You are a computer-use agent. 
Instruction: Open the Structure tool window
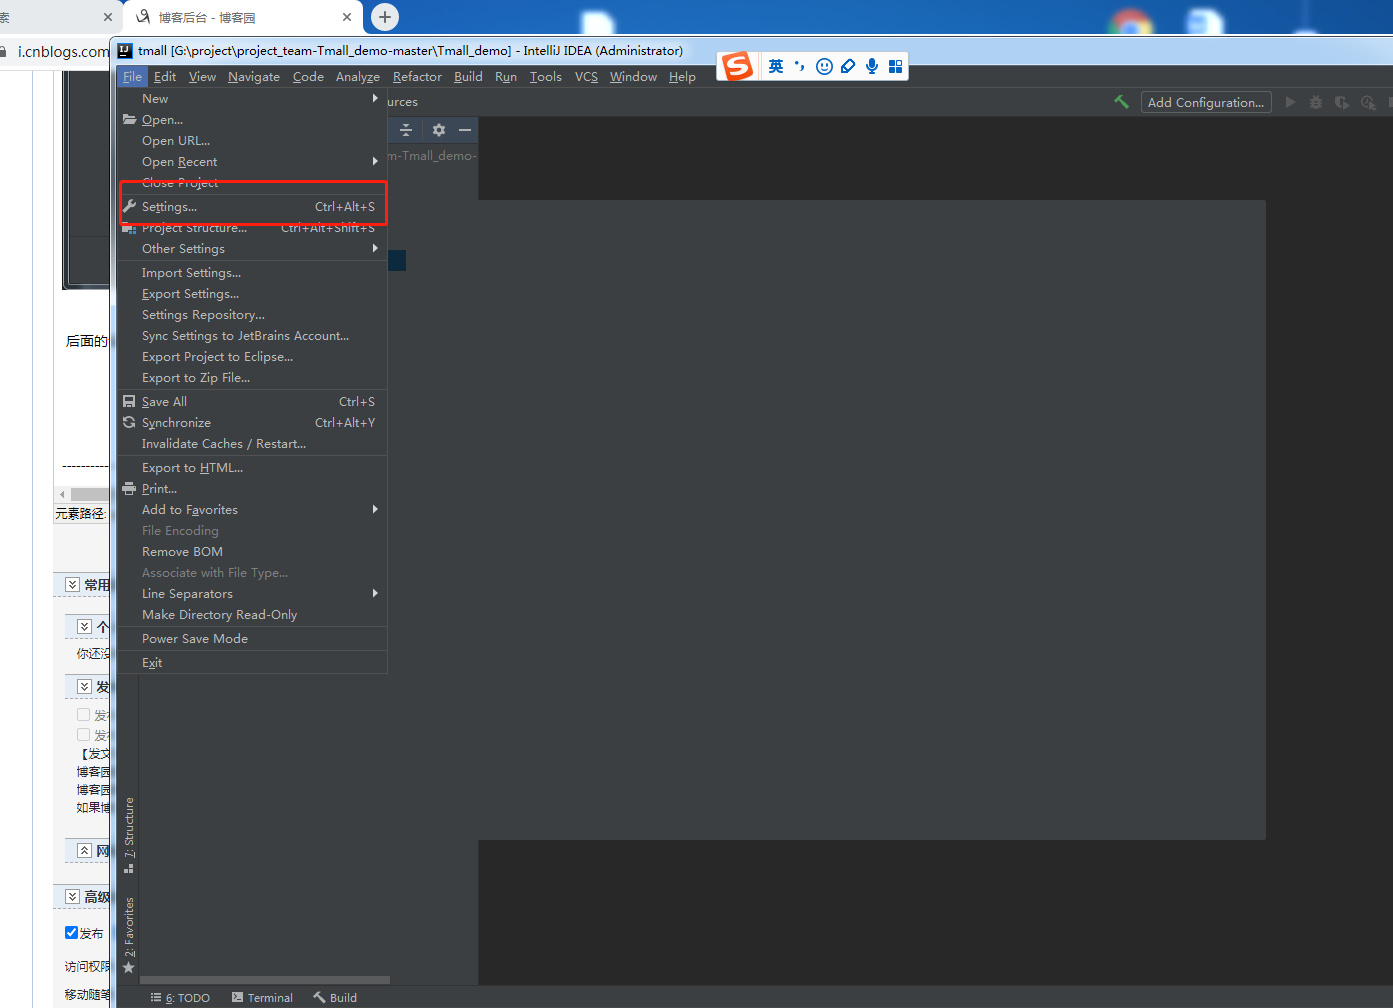[129, 835]
